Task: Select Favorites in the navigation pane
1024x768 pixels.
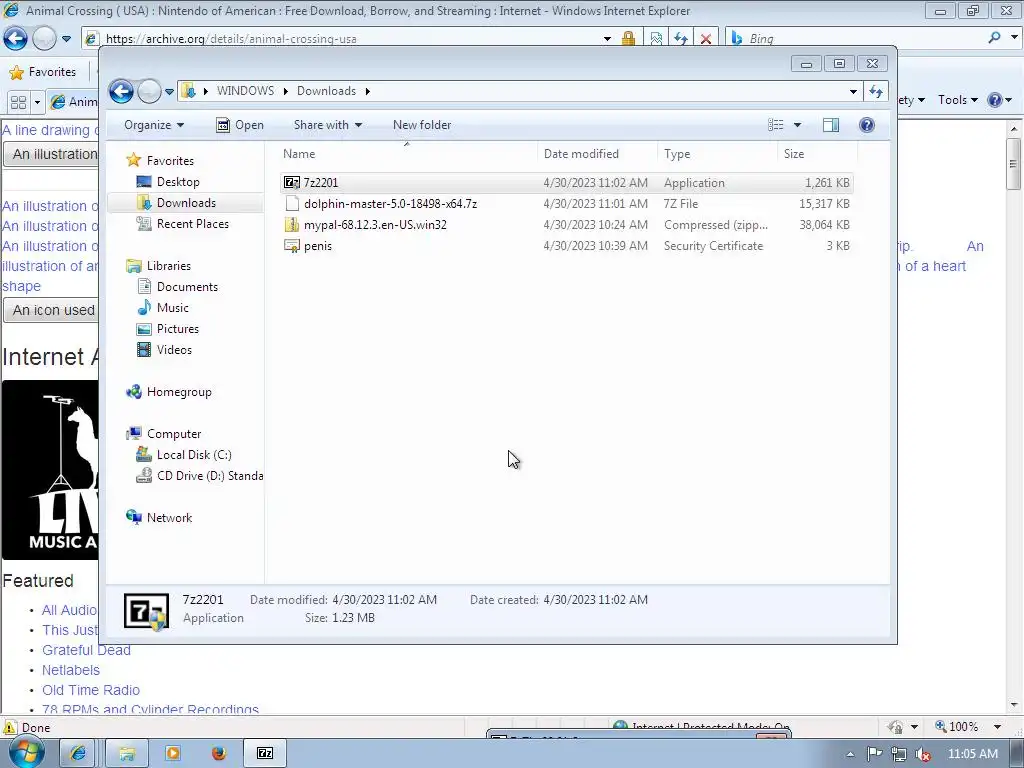Action: pos(170,161)
